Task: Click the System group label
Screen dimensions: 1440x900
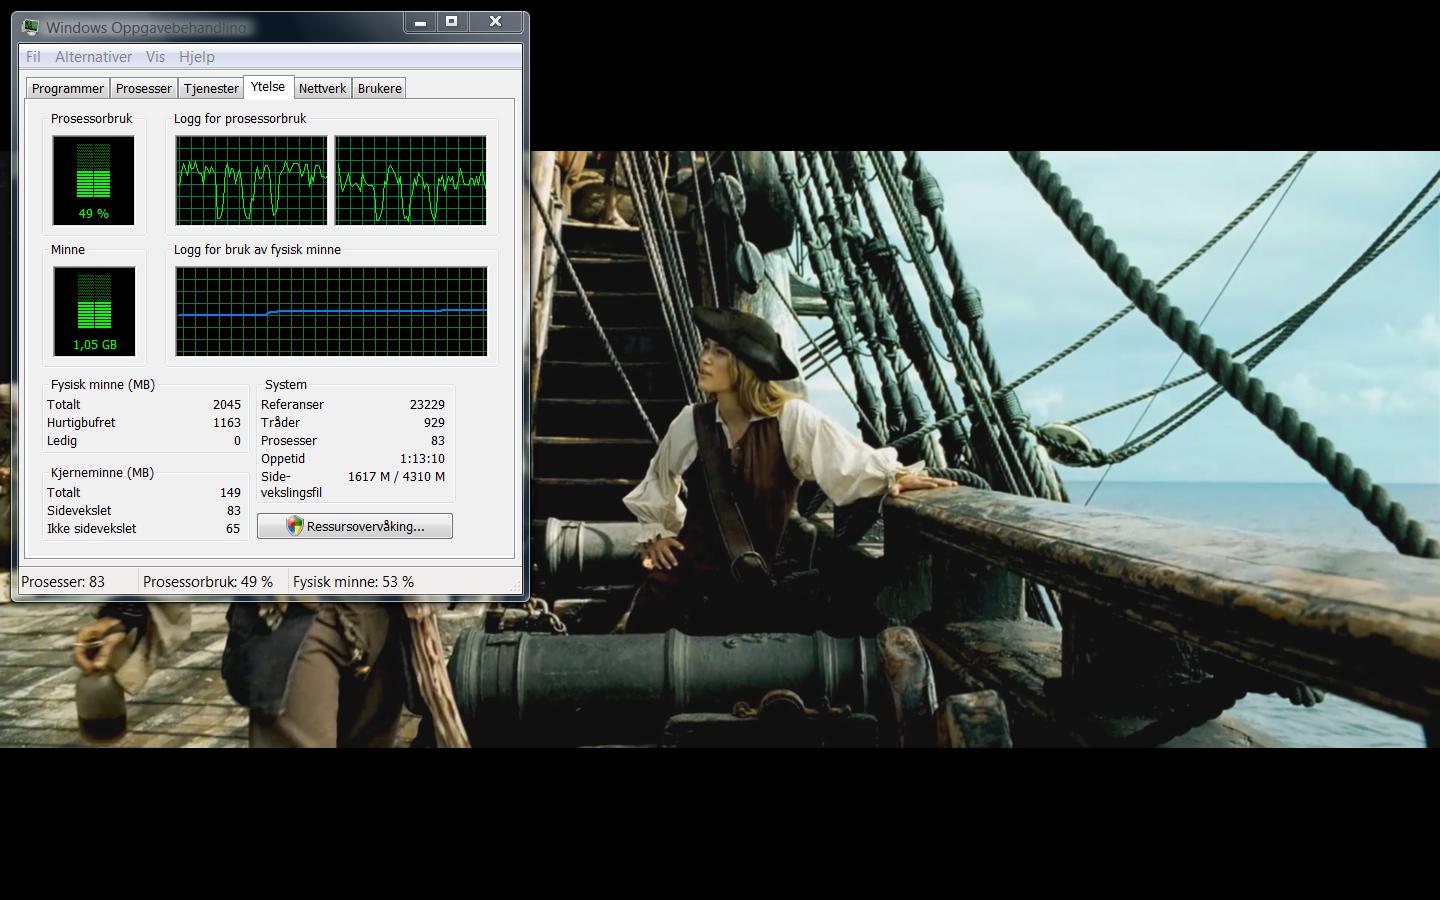Action: [x=286, y=385]
